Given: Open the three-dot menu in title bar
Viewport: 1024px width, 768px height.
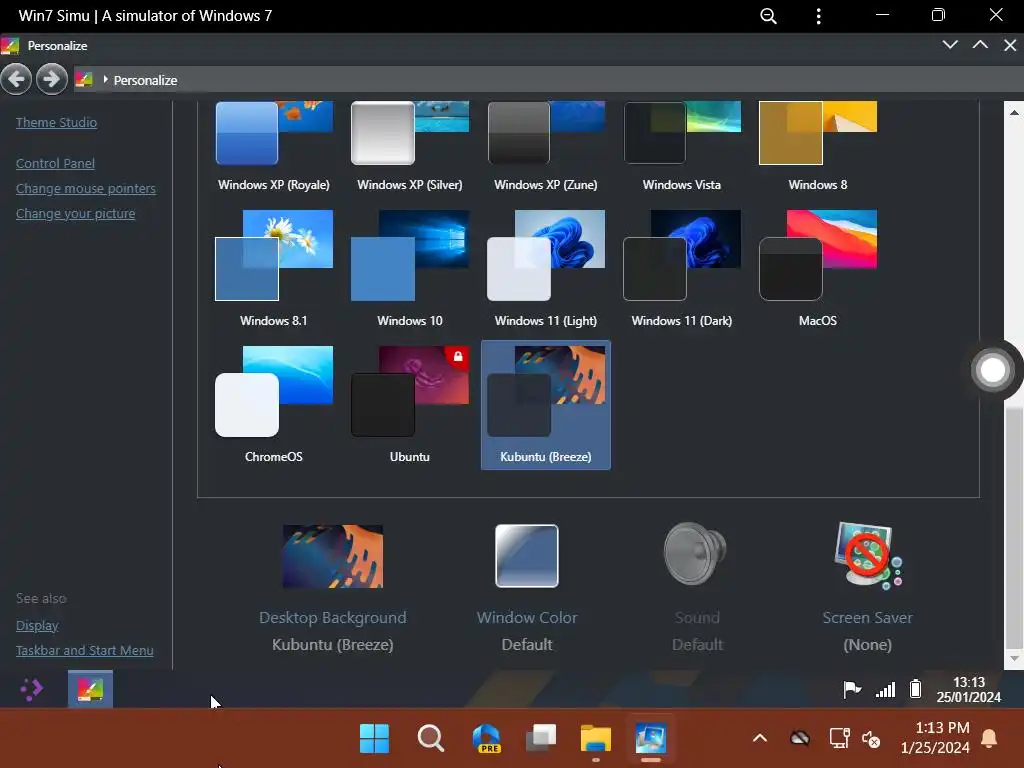Looking at the screenshot, I should (x=818, y=16).
